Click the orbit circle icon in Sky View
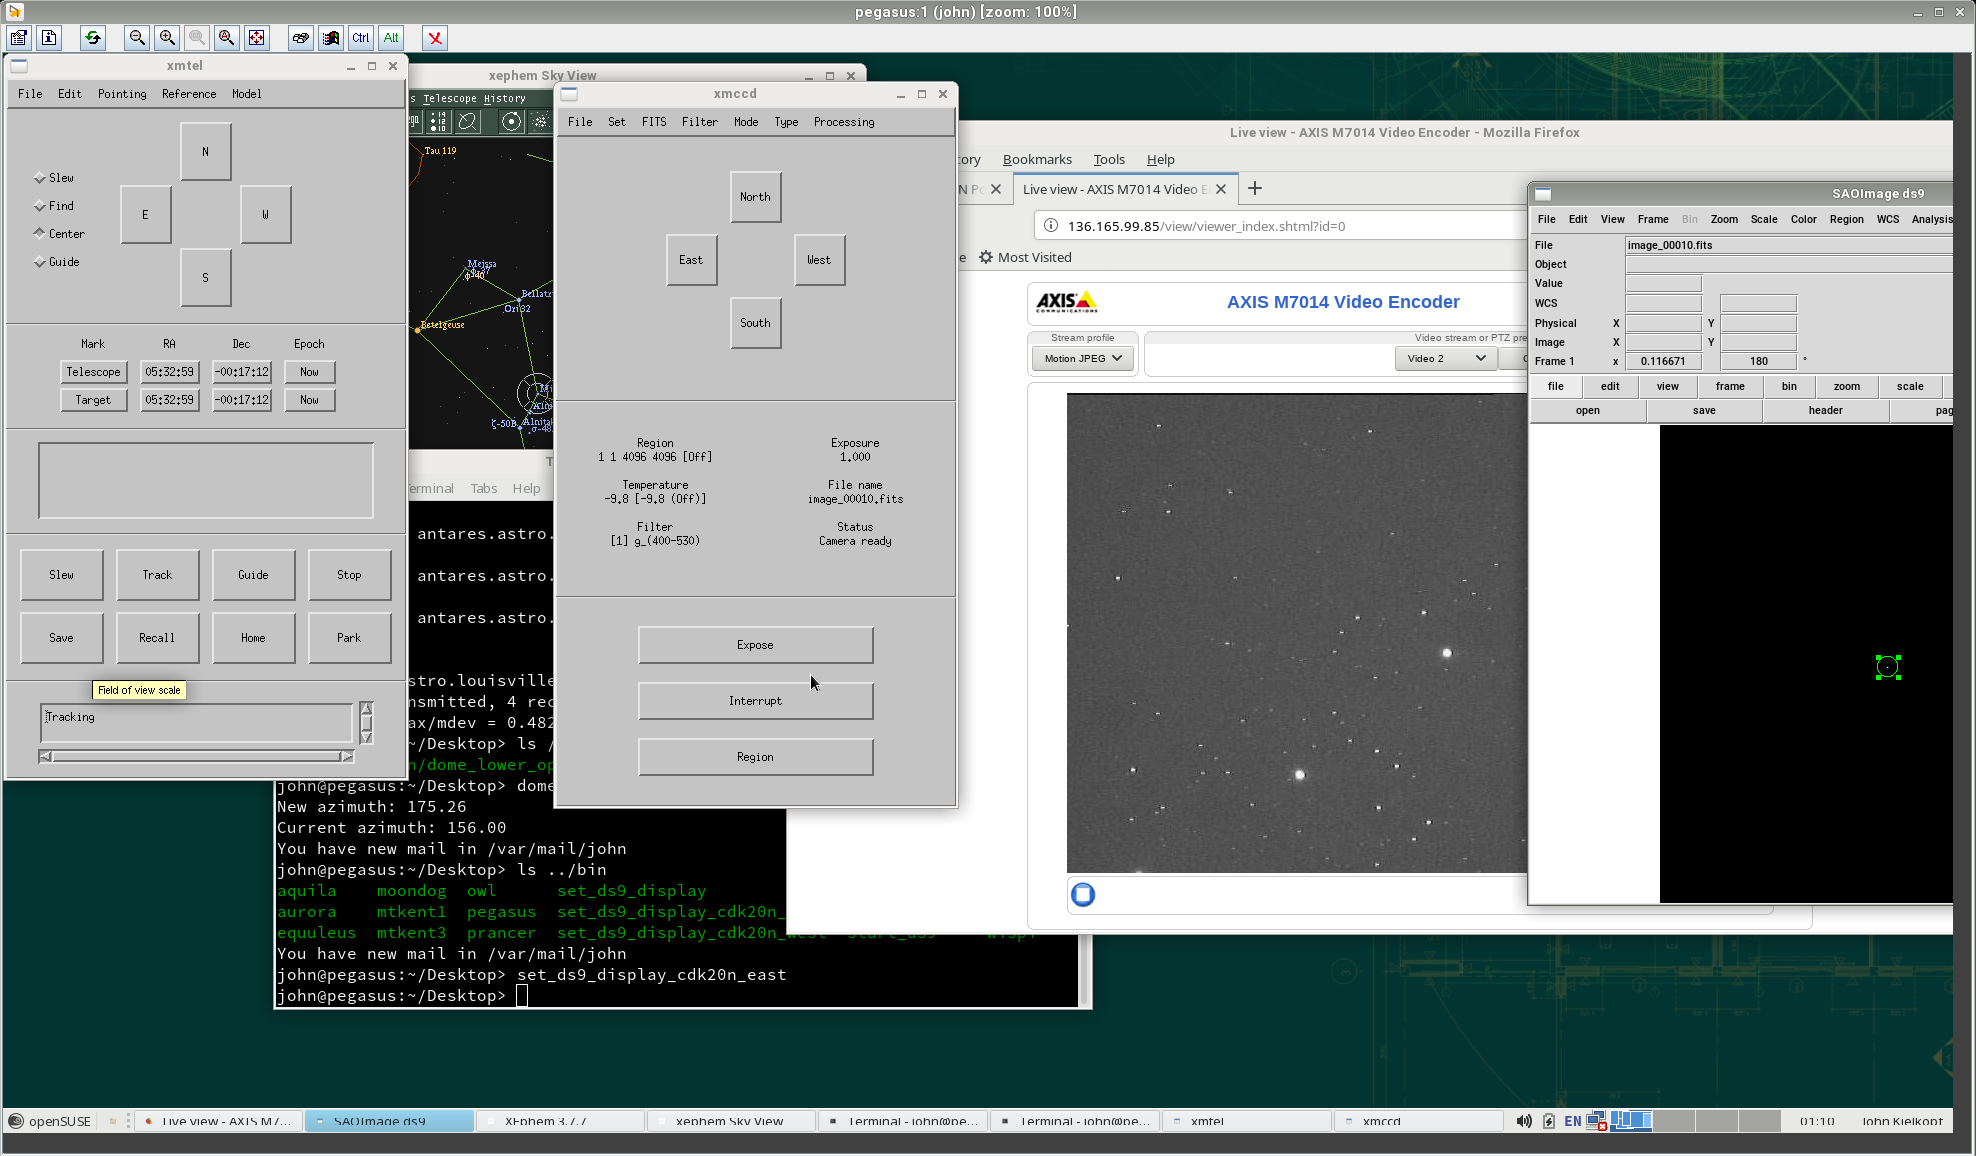Viewport: 1976px width, 1156px height. pos(511,122)
